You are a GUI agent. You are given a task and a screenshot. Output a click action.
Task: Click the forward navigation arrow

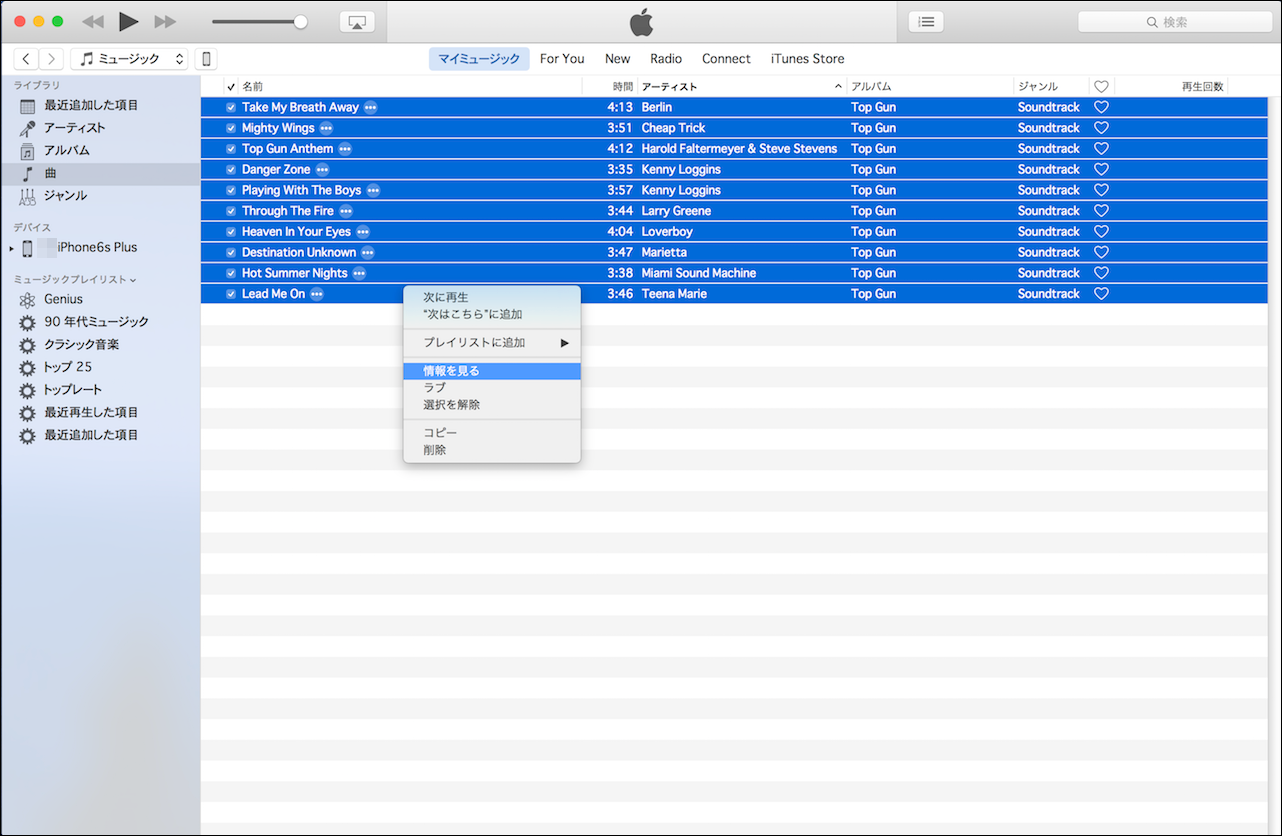pos(51,59)
